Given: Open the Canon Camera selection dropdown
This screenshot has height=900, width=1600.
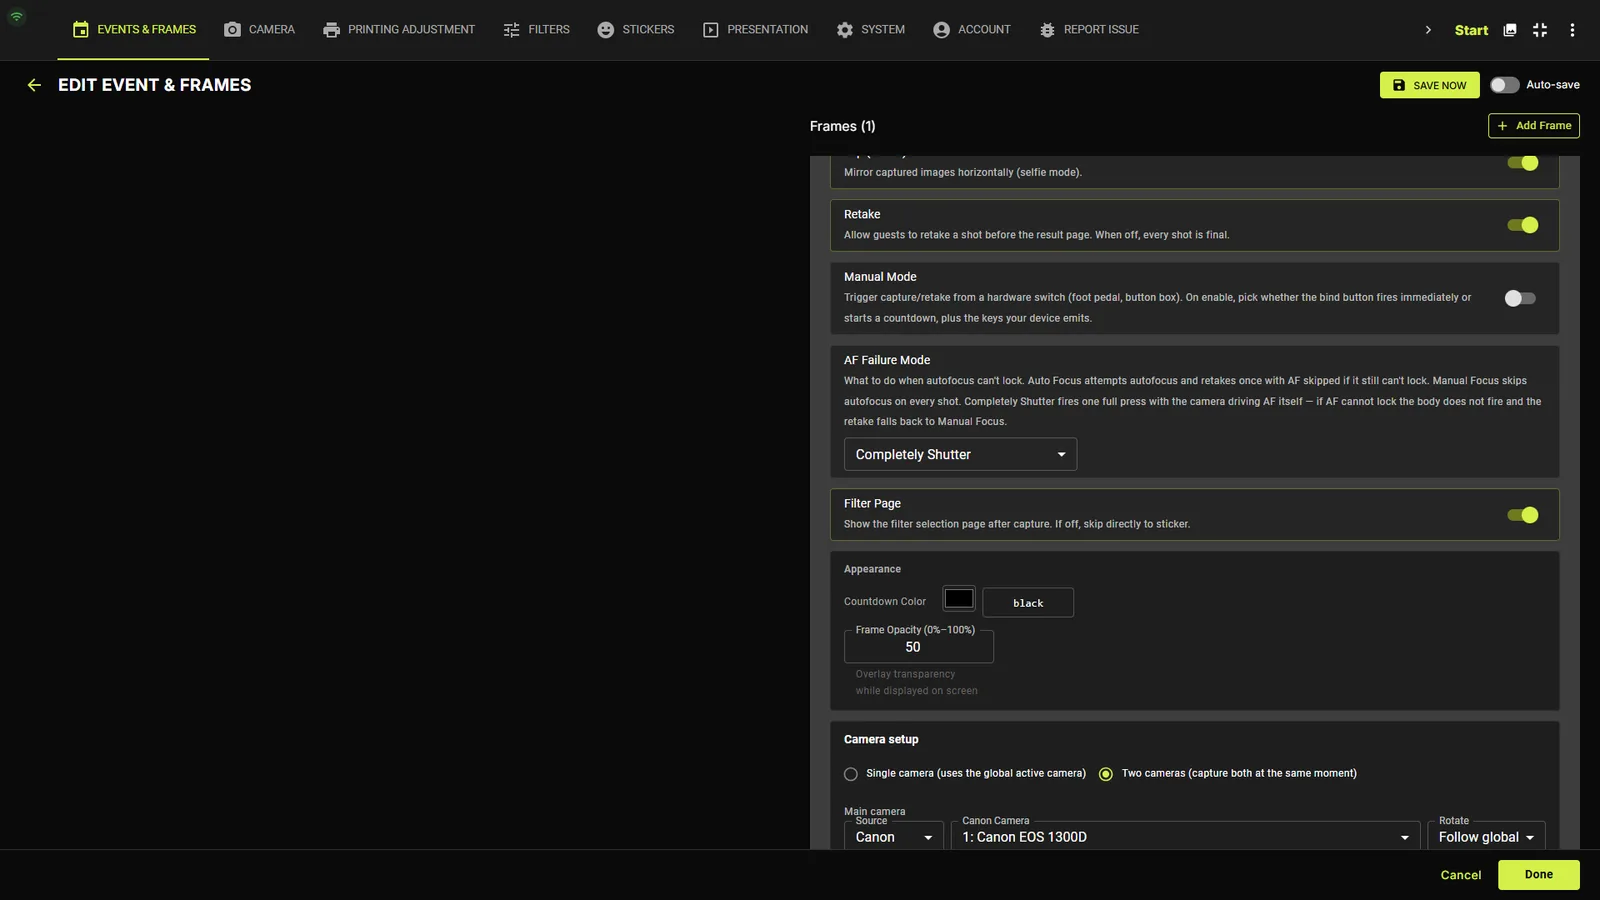Looking at the screenshot, I should click(x=1185, y=836).
